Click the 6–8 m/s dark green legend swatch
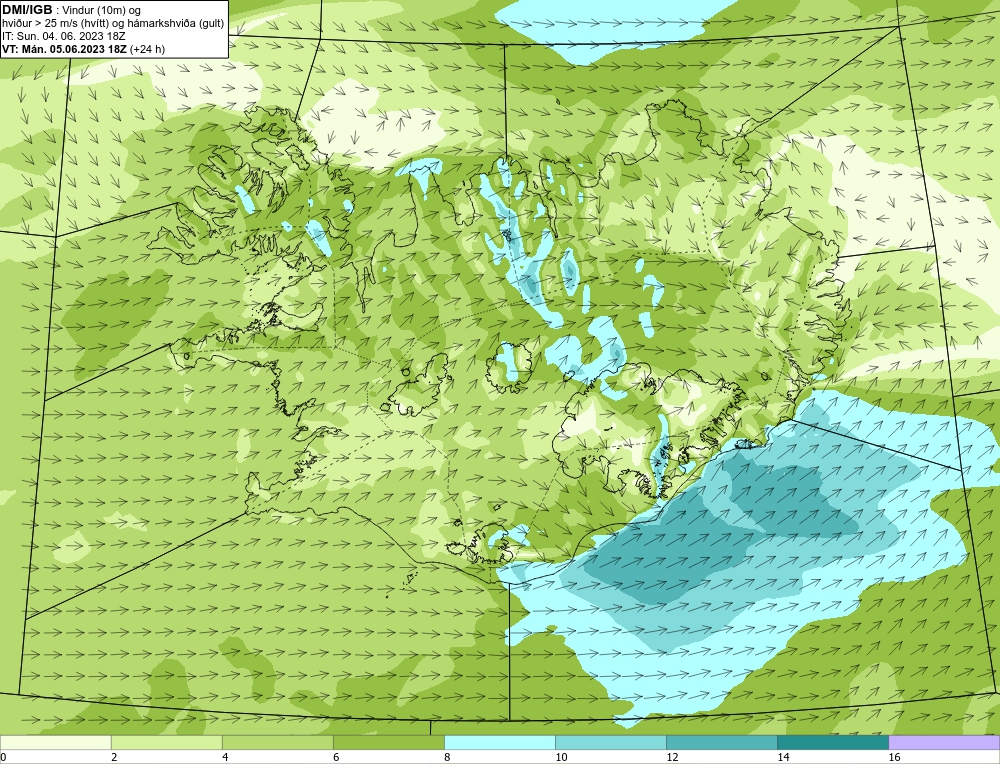This screenshot has width=1000, height=764. [x=388, y=742]
